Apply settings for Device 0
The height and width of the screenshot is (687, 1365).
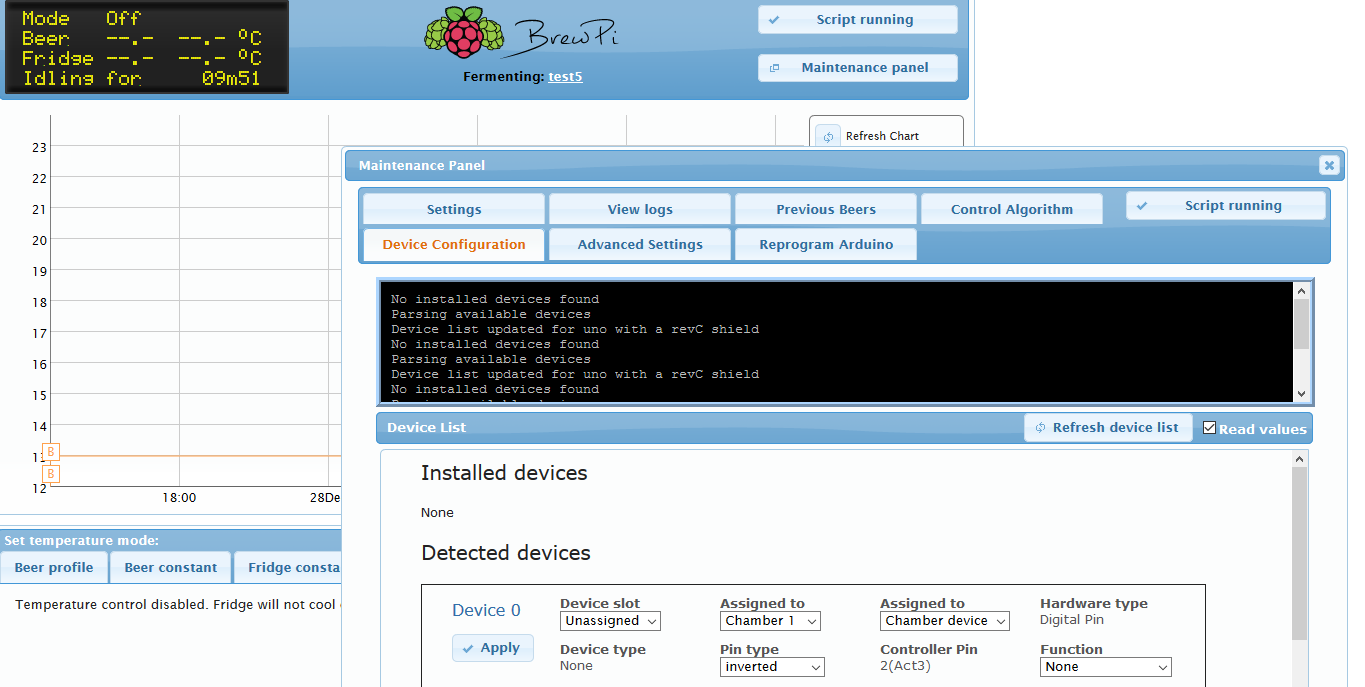pos(492,648)
